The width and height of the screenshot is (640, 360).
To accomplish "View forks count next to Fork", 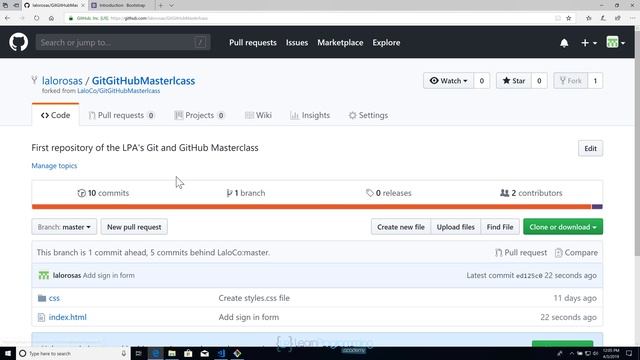I will coord(595,81).
